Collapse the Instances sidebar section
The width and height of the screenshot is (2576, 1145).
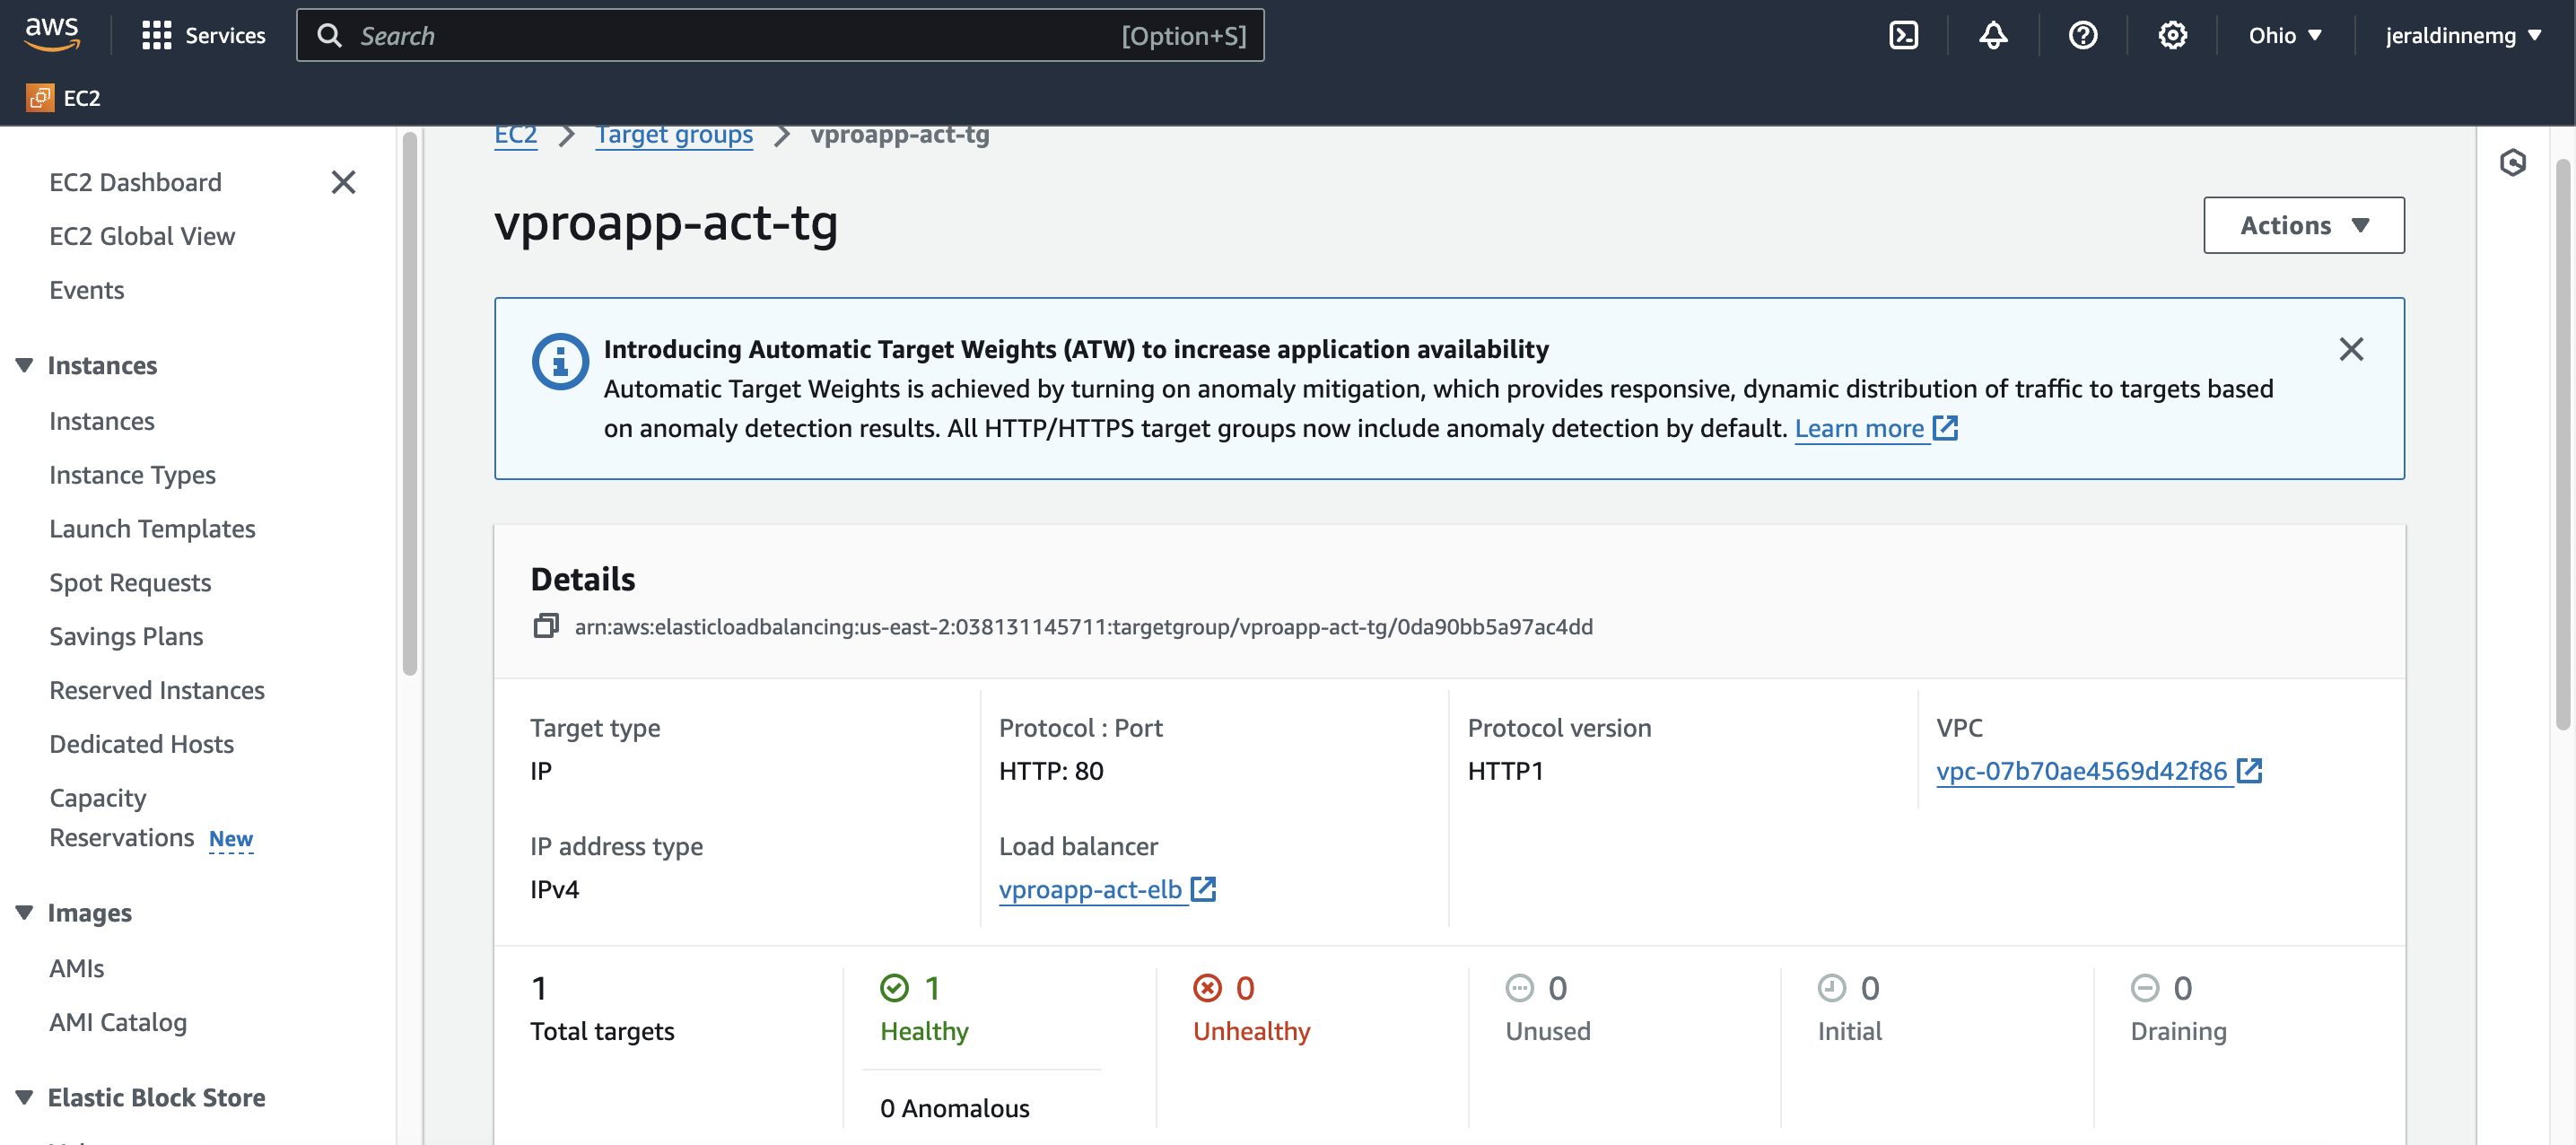pyautogui.click(x=25, y=365)
